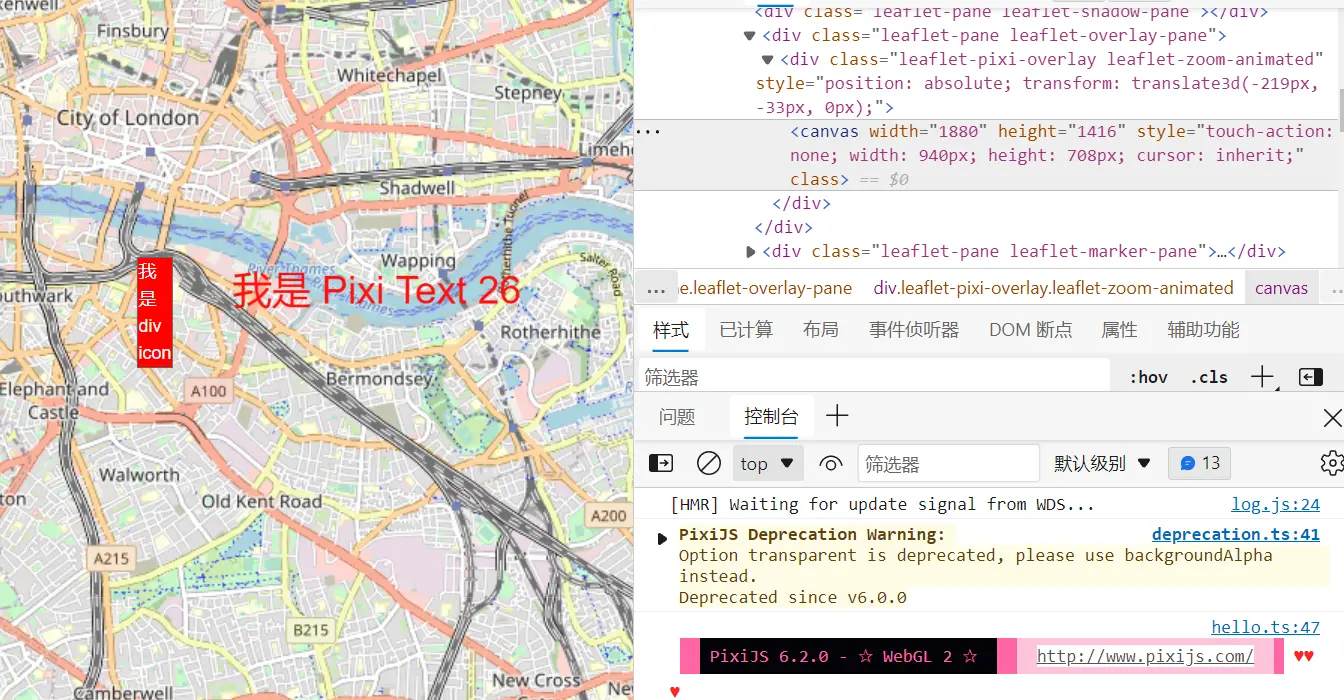This screenshot has height=700, width=1344.
Task: Open the 属性 tab
Action: (1119, 330)
